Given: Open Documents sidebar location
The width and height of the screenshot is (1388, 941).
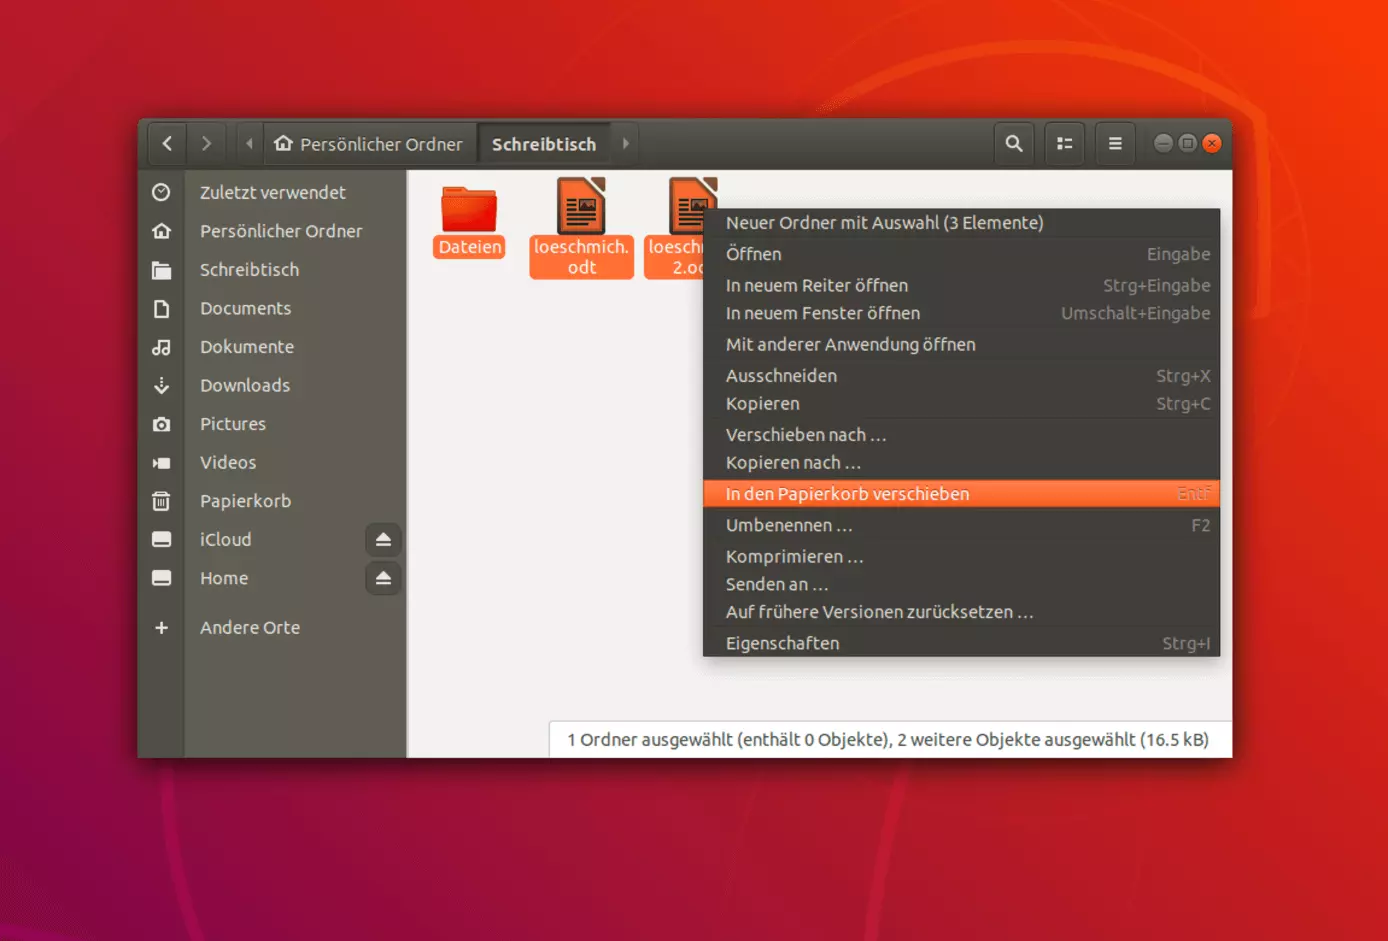Looking at the screenshot, I should click(x=245, y=308).
